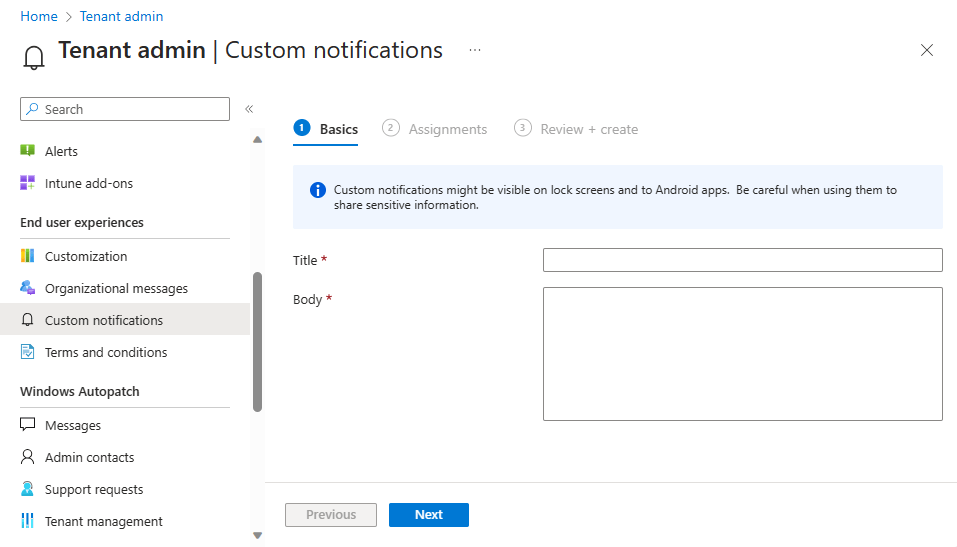Open Customization via its colorful icon
957x547 pixels.
[28, 256]
